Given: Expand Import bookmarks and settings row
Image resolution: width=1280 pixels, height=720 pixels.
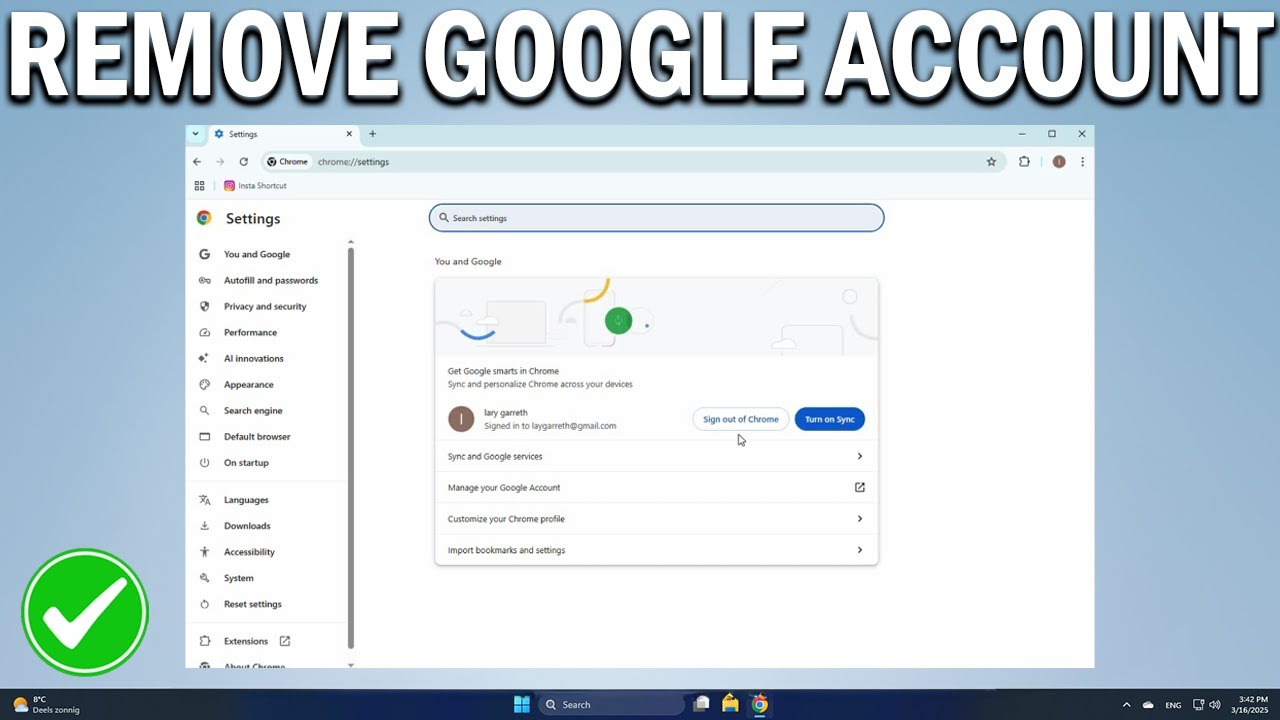Looking at the screenshot, I should coord(656,550).
